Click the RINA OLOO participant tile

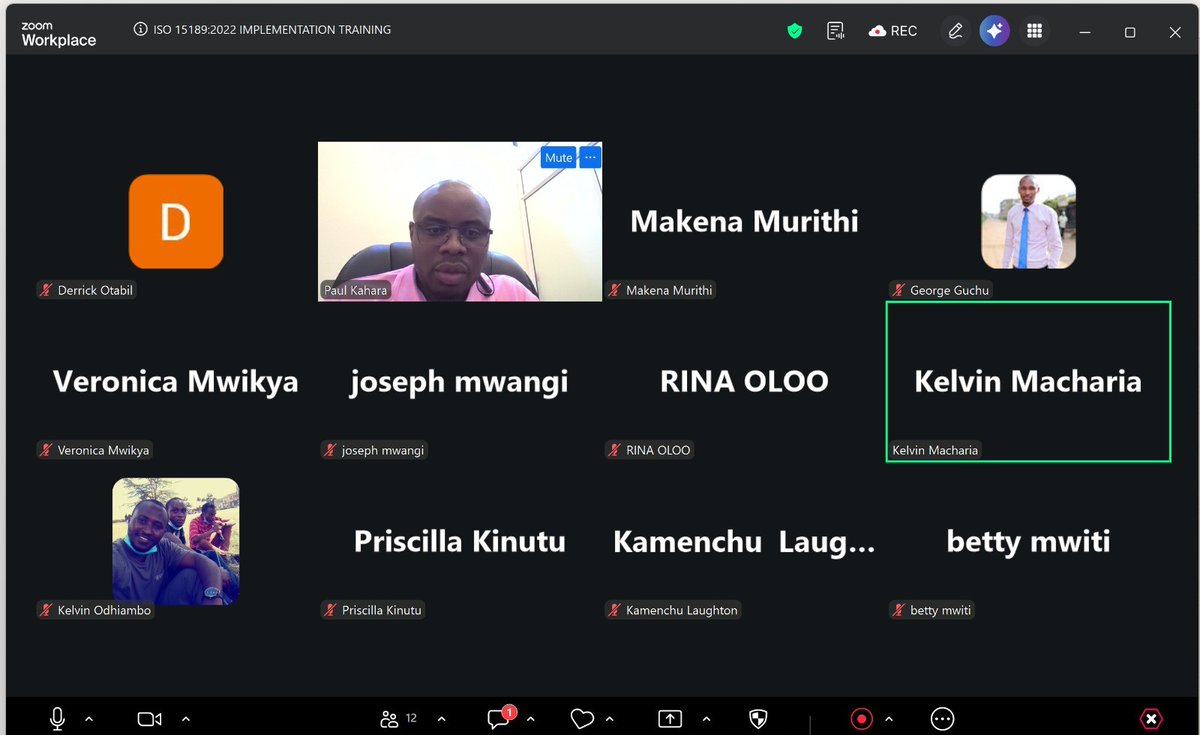pyautogui.click(x=744, y=381)
